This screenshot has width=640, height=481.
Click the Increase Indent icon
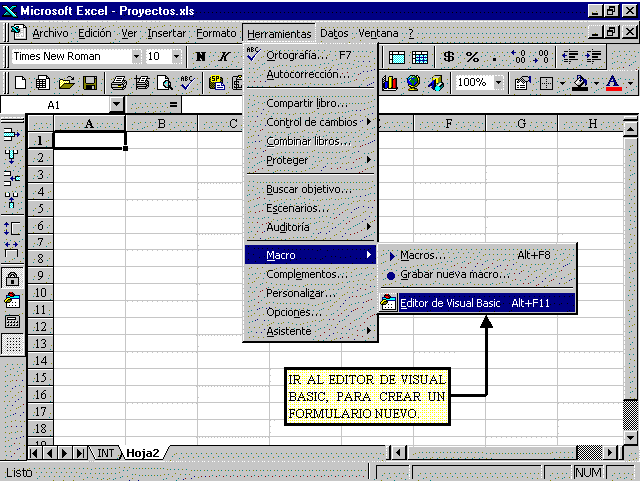[593, 57]
